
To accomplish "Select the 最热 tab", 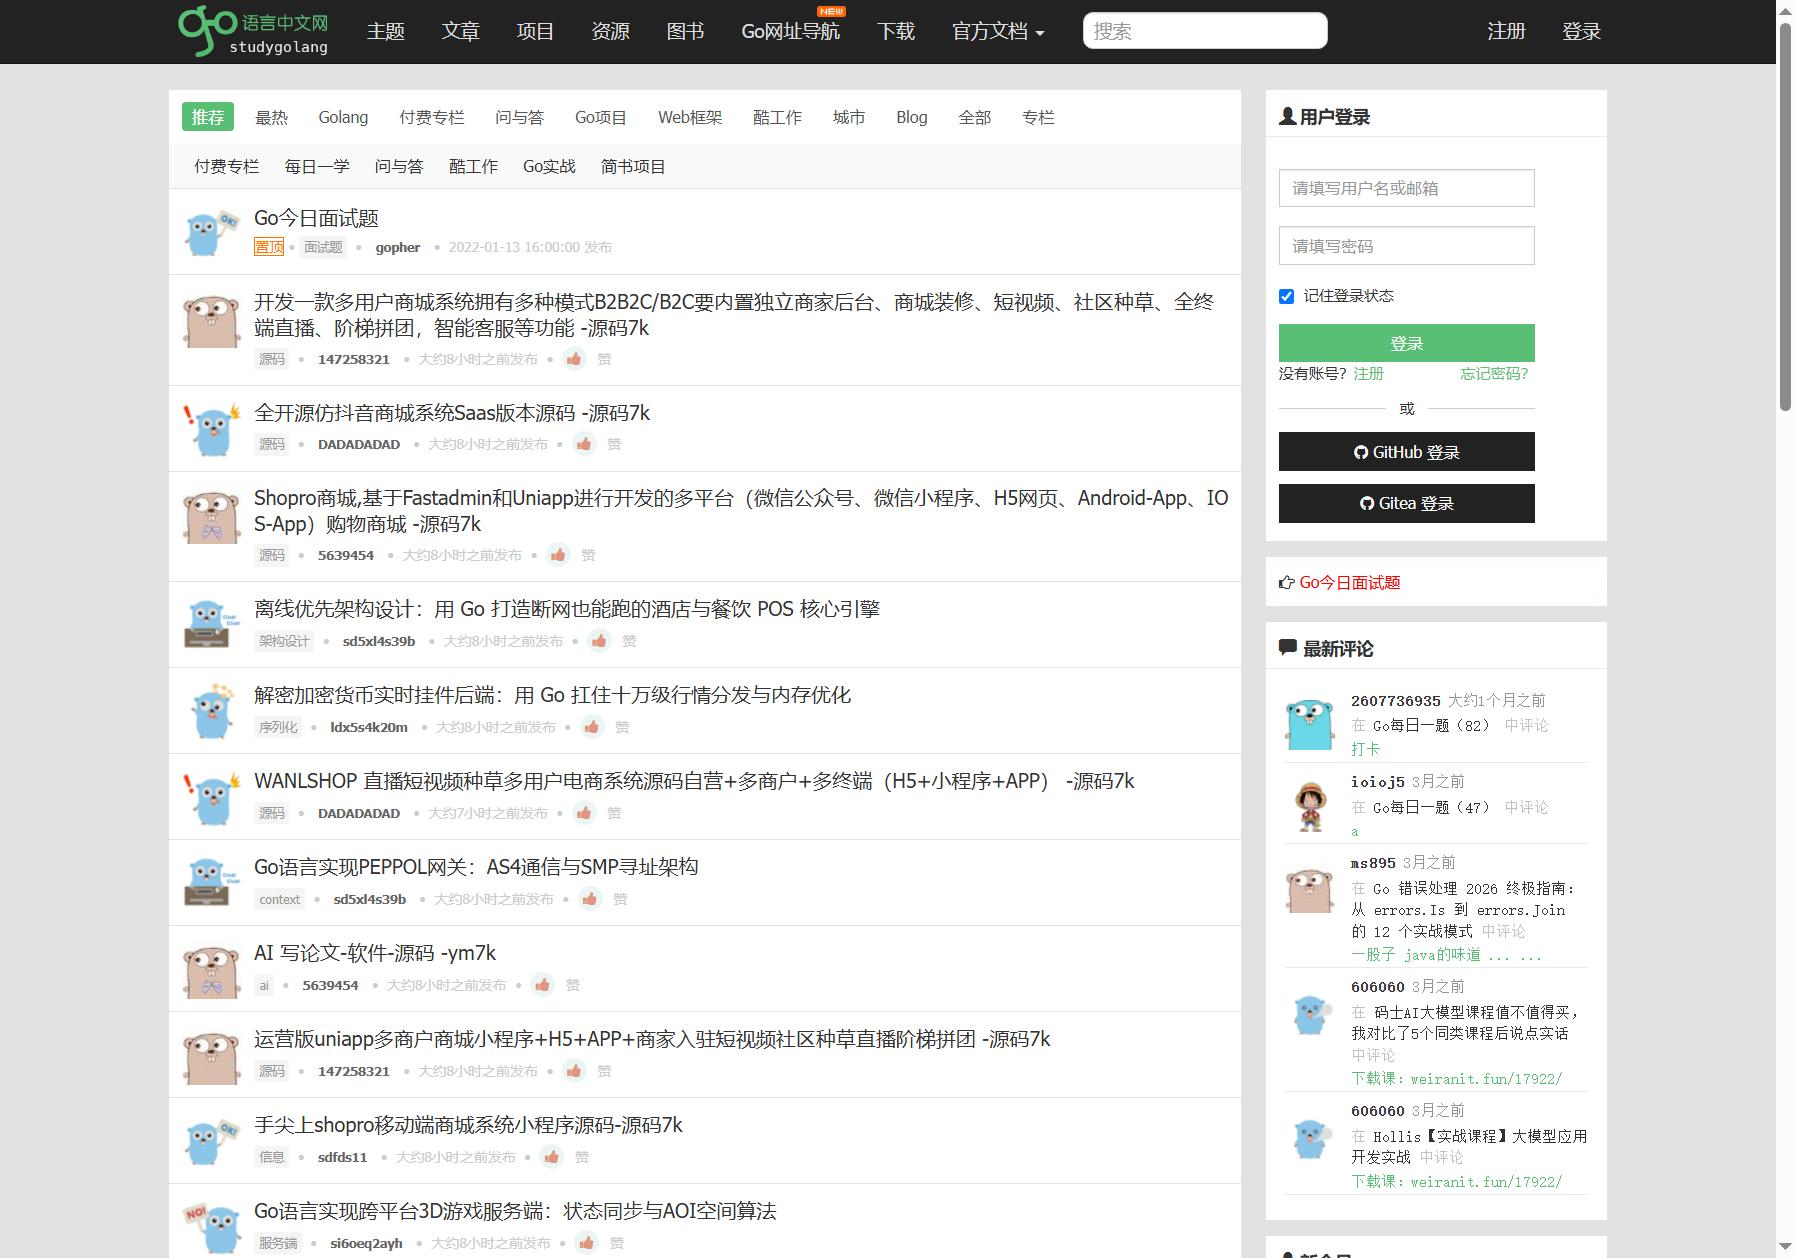I will tap(271, 117).
